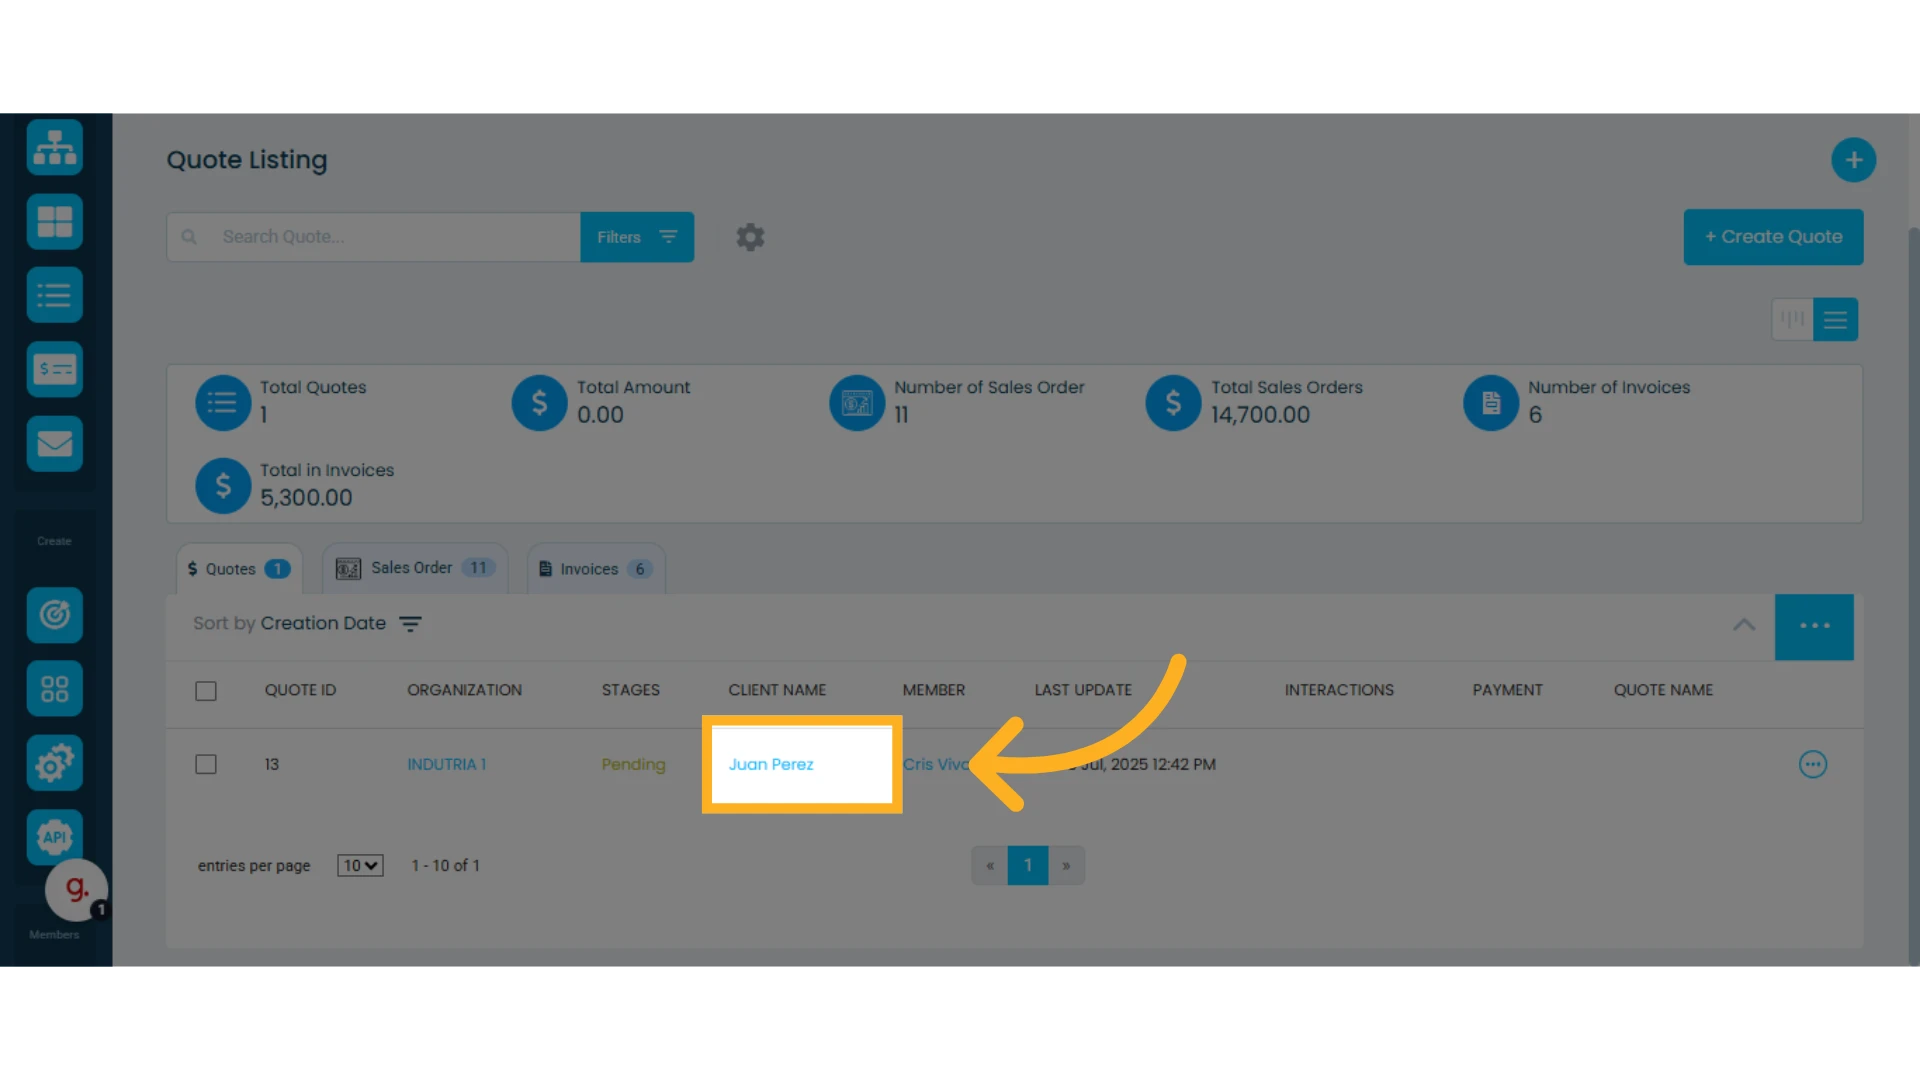
Task: Switch to the Invoices tab
Action: (x=596, y=569)
